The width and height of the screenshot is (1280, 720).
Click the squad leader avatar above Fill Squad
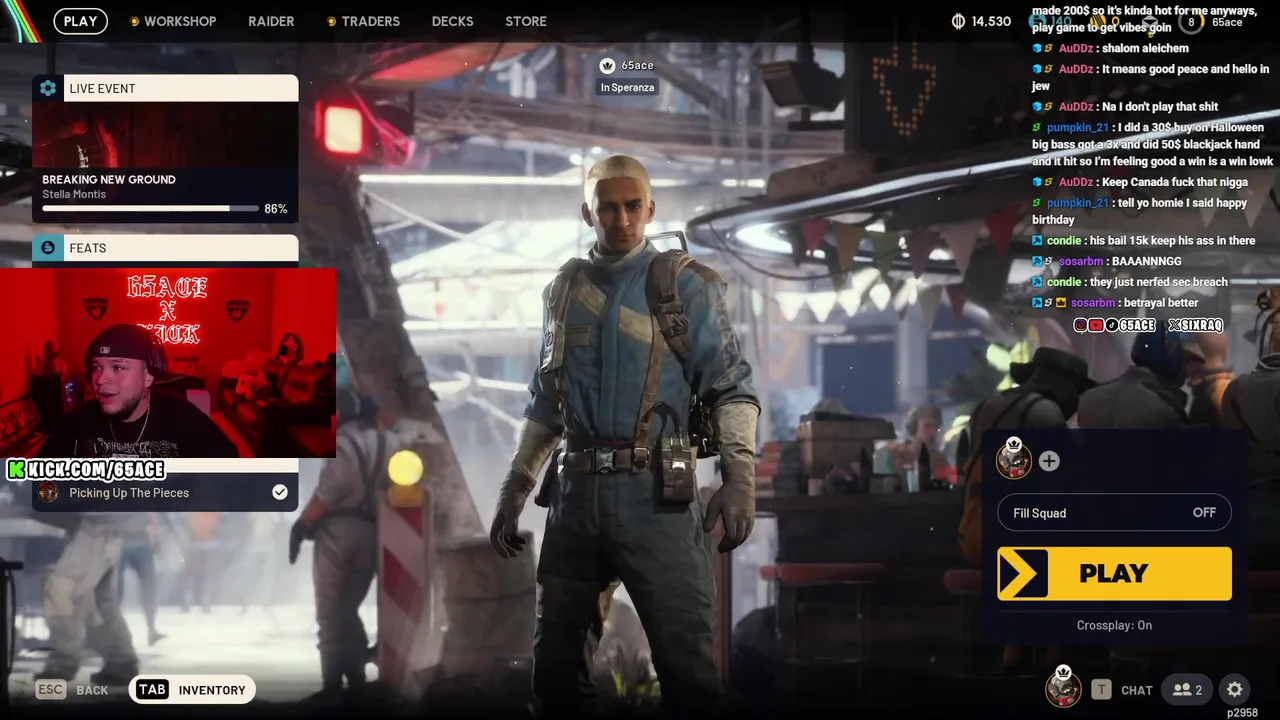1014,460
